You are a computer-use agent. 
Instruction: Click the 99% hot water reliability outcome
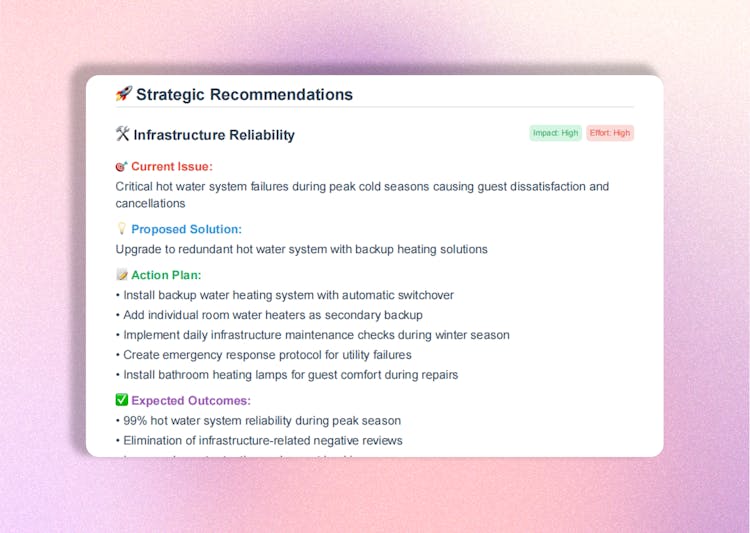coord(261,421)
